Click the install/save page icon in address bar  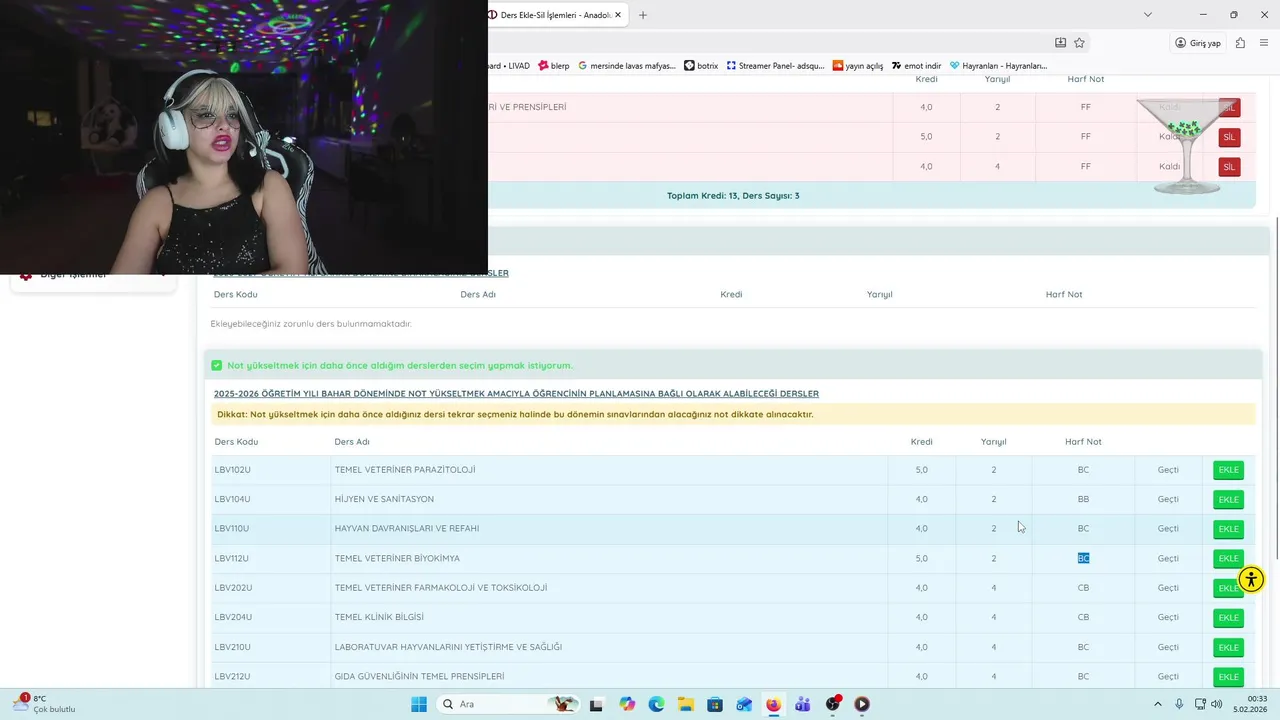point(1061,43)
